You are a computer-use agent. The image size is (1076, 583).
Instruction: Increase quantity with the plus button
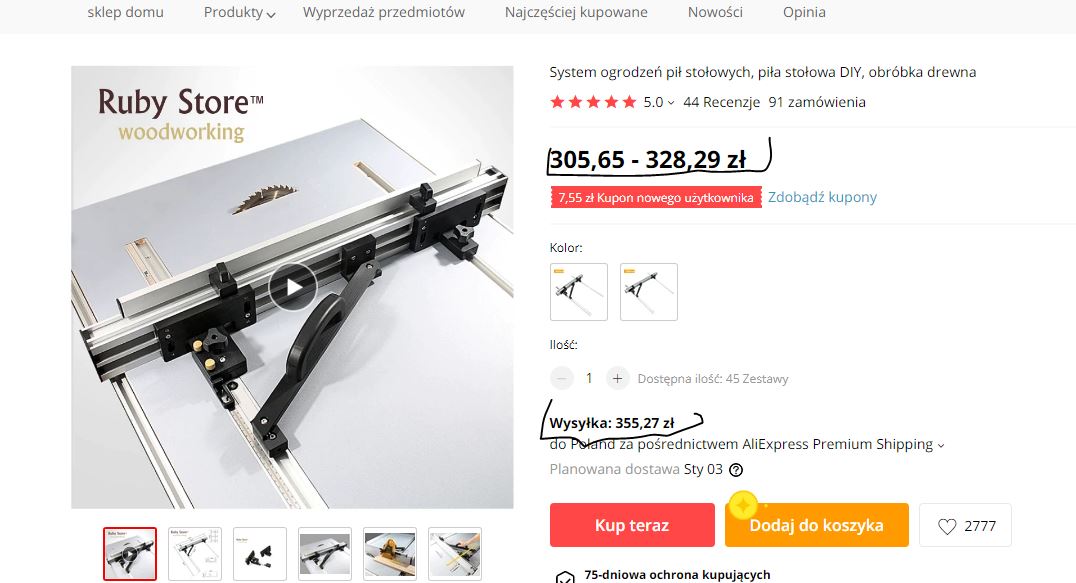(x=617, y=378)
